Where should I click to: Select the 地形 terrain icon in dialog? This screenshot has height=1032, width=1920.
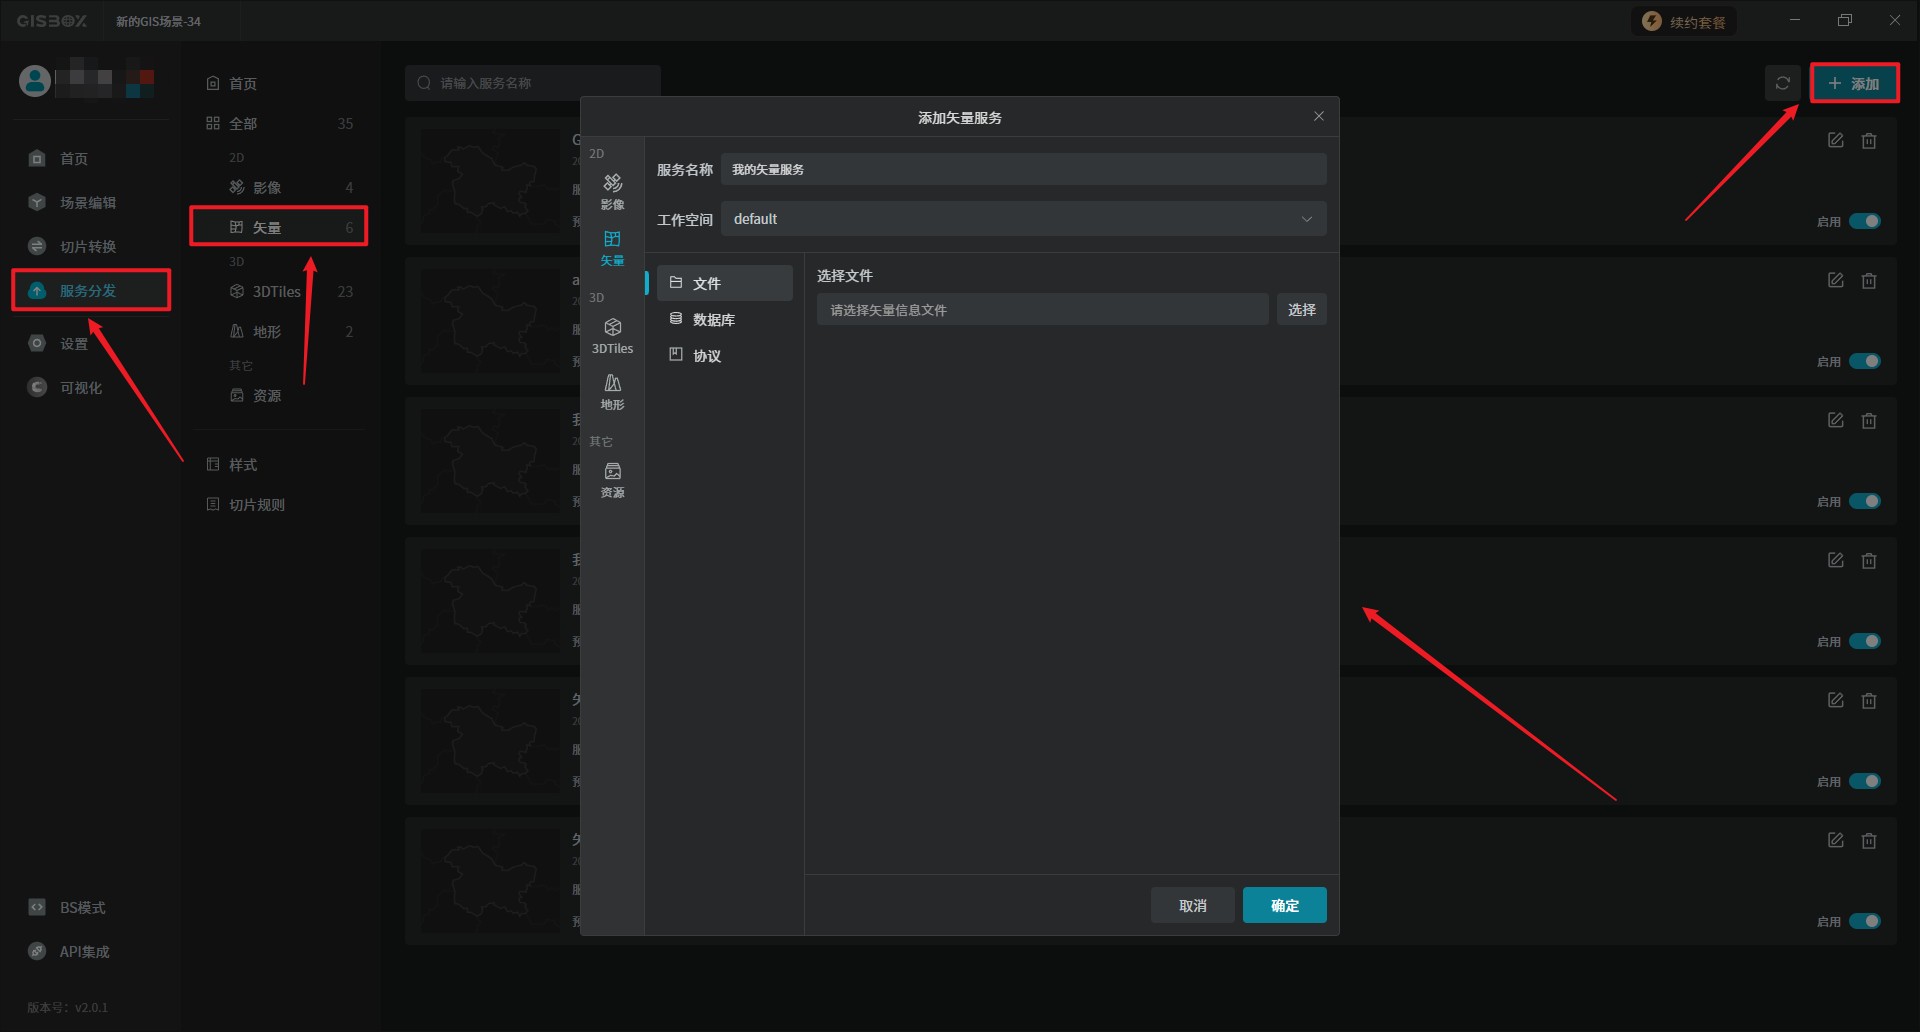coord(612,391)
